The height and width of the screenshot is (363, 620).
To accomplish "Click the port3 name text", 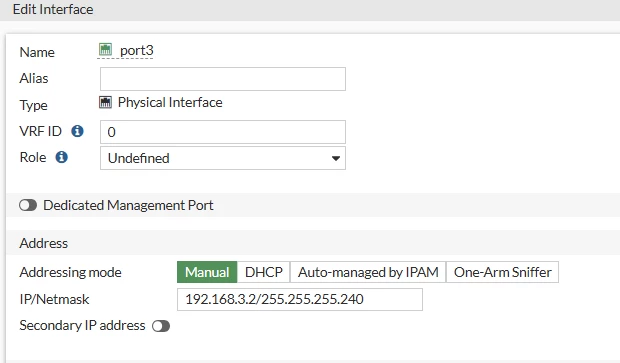I will [x=136, y=50].
